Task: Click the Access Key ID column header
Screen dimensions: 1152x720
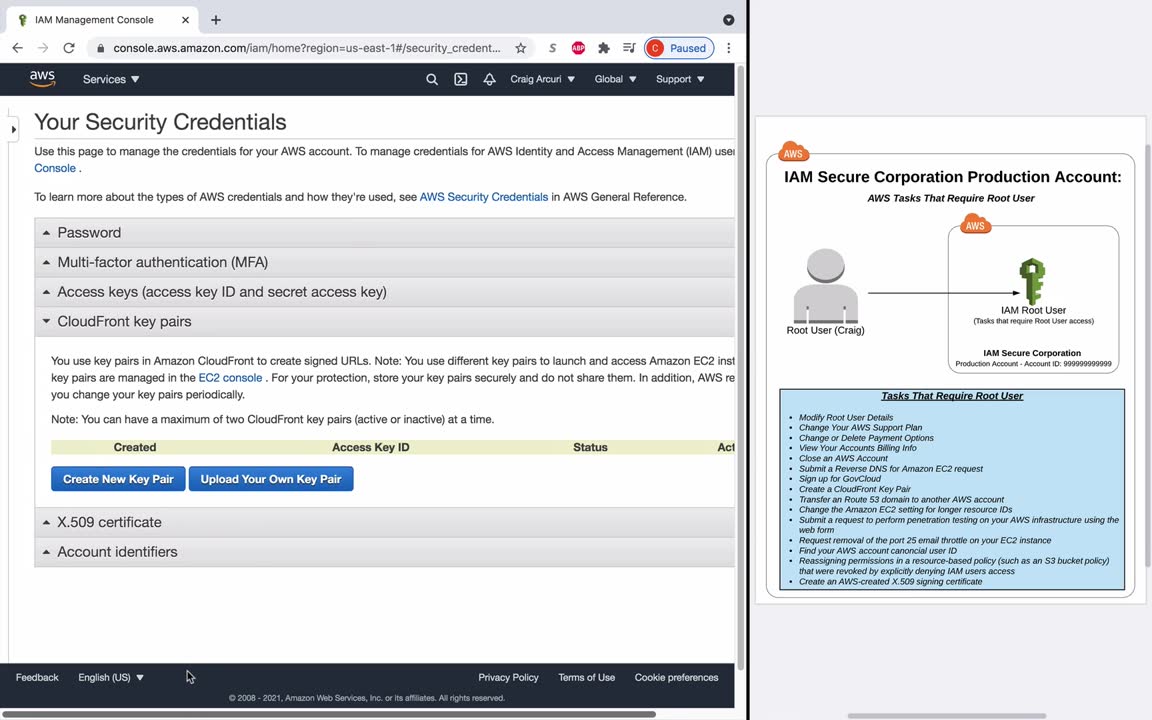Action: pos(370,447)
